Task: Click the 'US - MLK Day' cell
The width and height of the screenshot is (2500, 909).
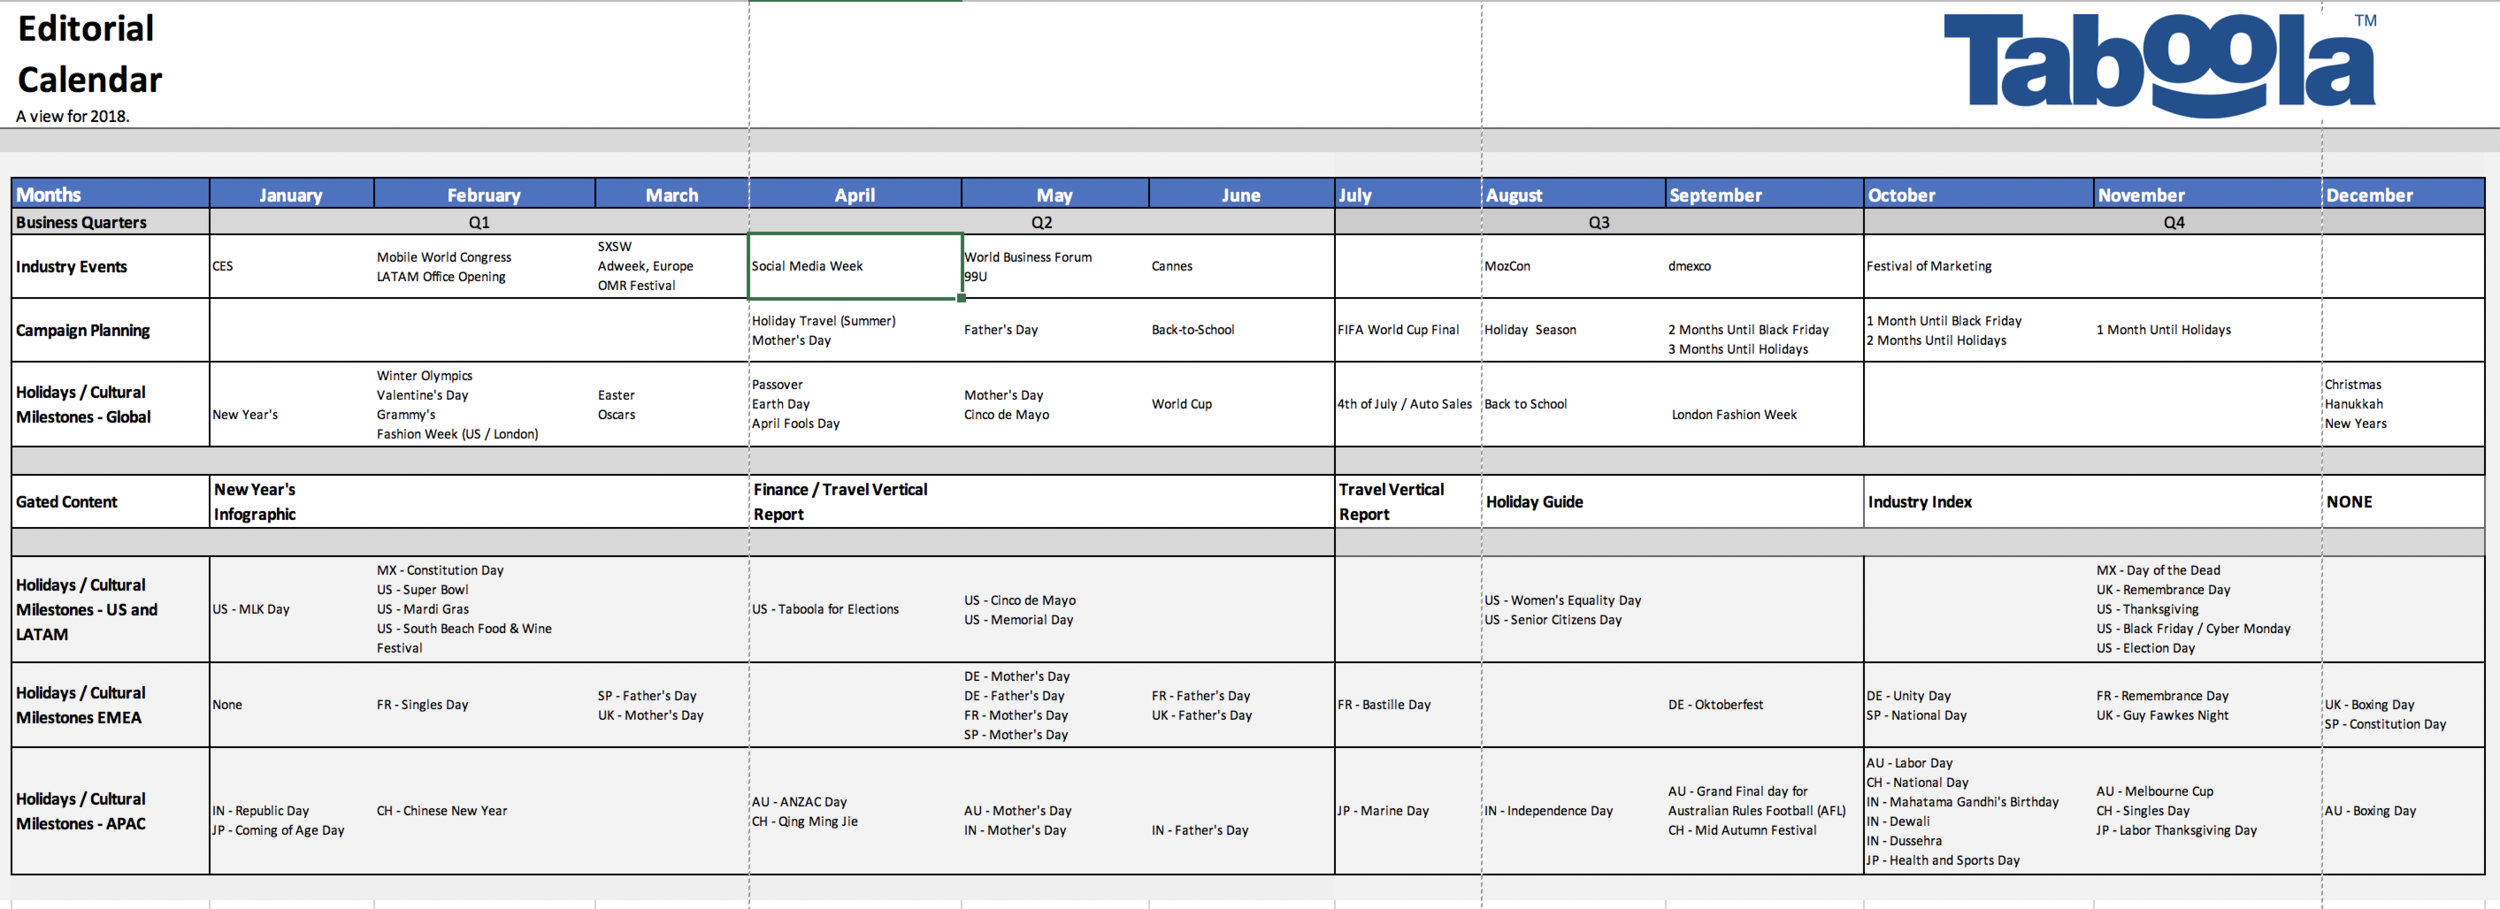Action: click(x=291, y=609)
